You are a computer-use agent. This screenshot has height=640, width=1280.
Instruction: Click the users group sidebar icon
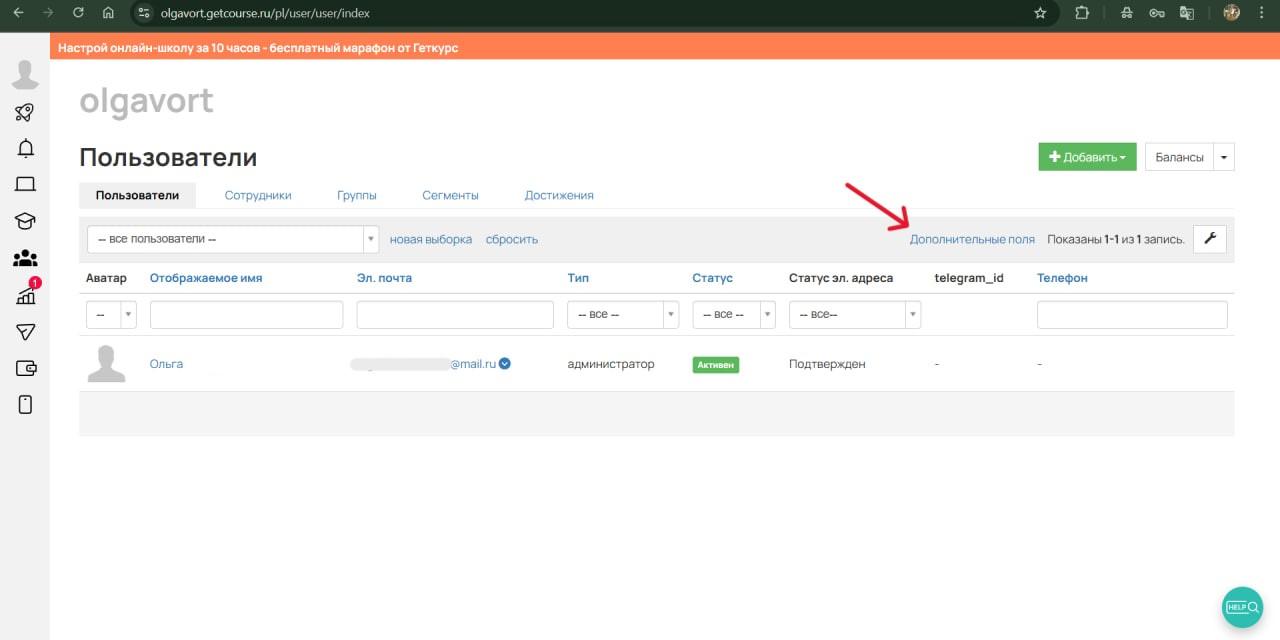click(25, 258)
